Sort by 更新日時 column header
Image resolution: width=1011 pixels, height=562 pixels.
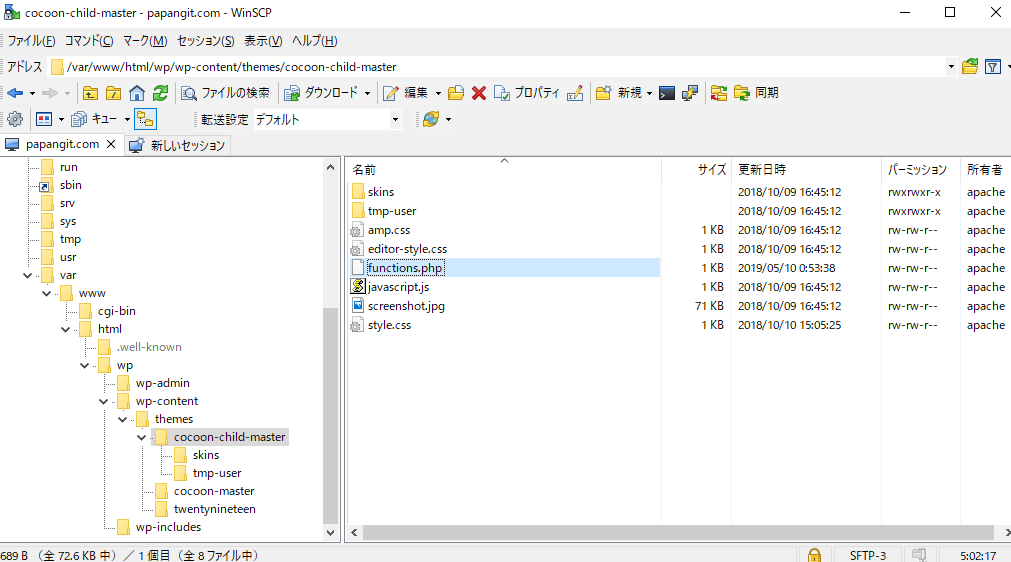pos(806,170)
